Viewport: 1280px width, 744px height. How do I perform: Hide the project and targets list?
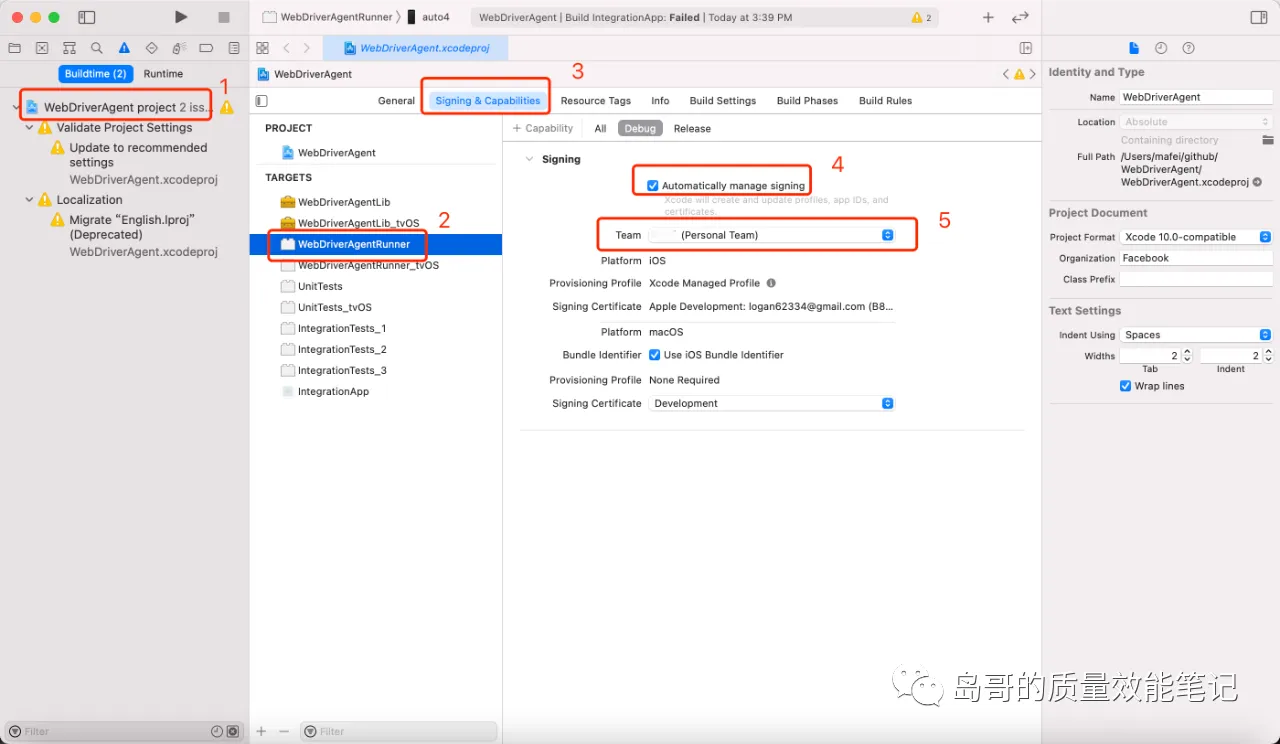[262, 100]
